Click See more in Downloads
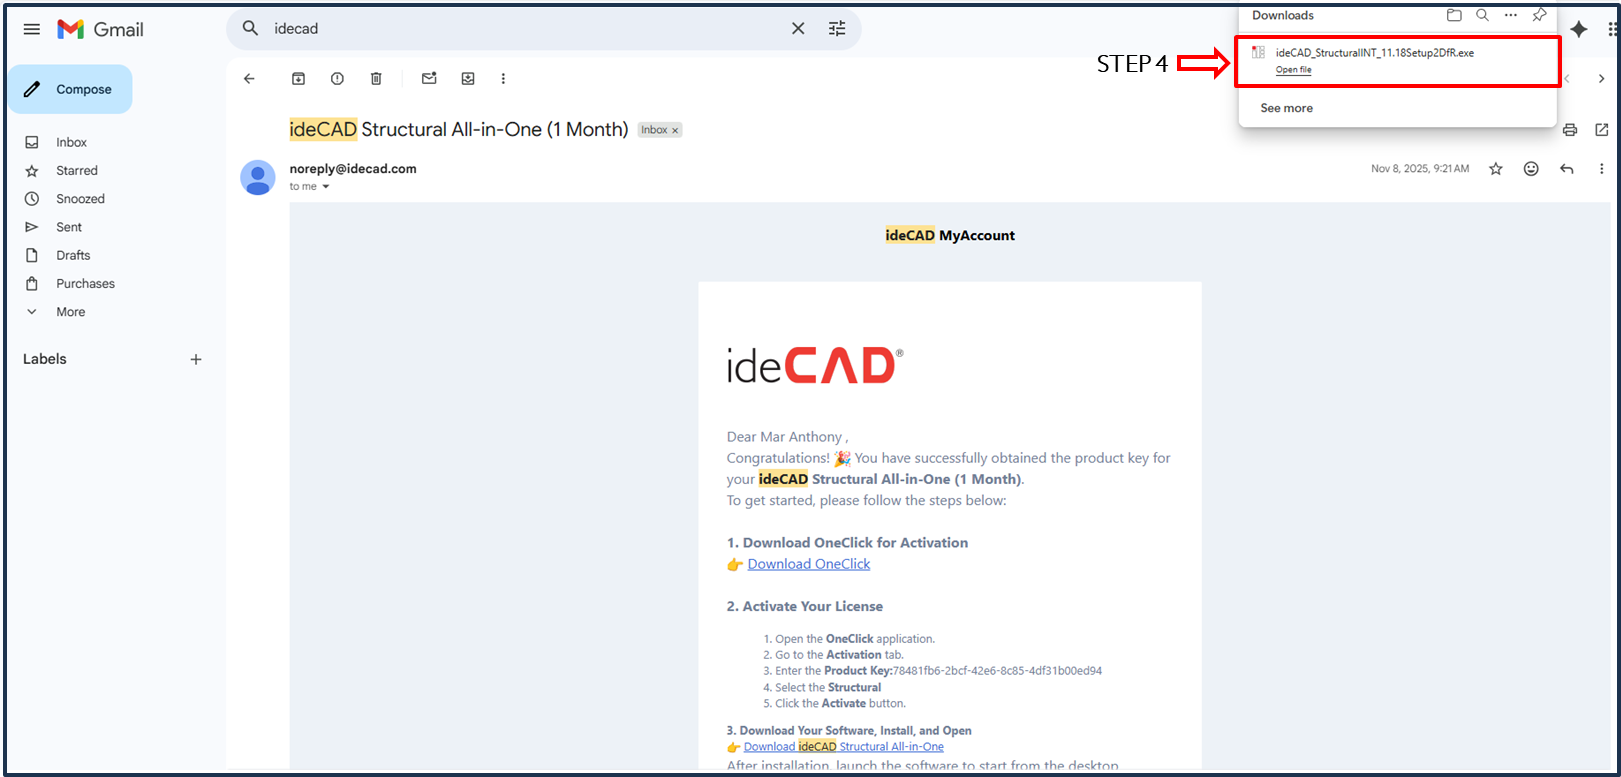The image size is (1621, 777). tap(1286, 108)
